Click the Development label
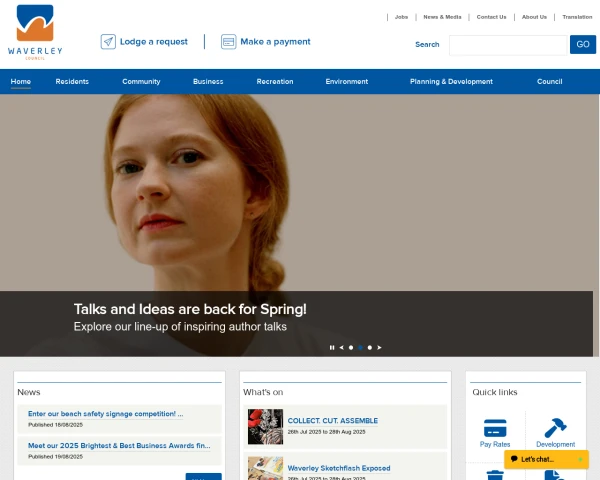This screenshot has height=480, width=600. coord(555,444)
